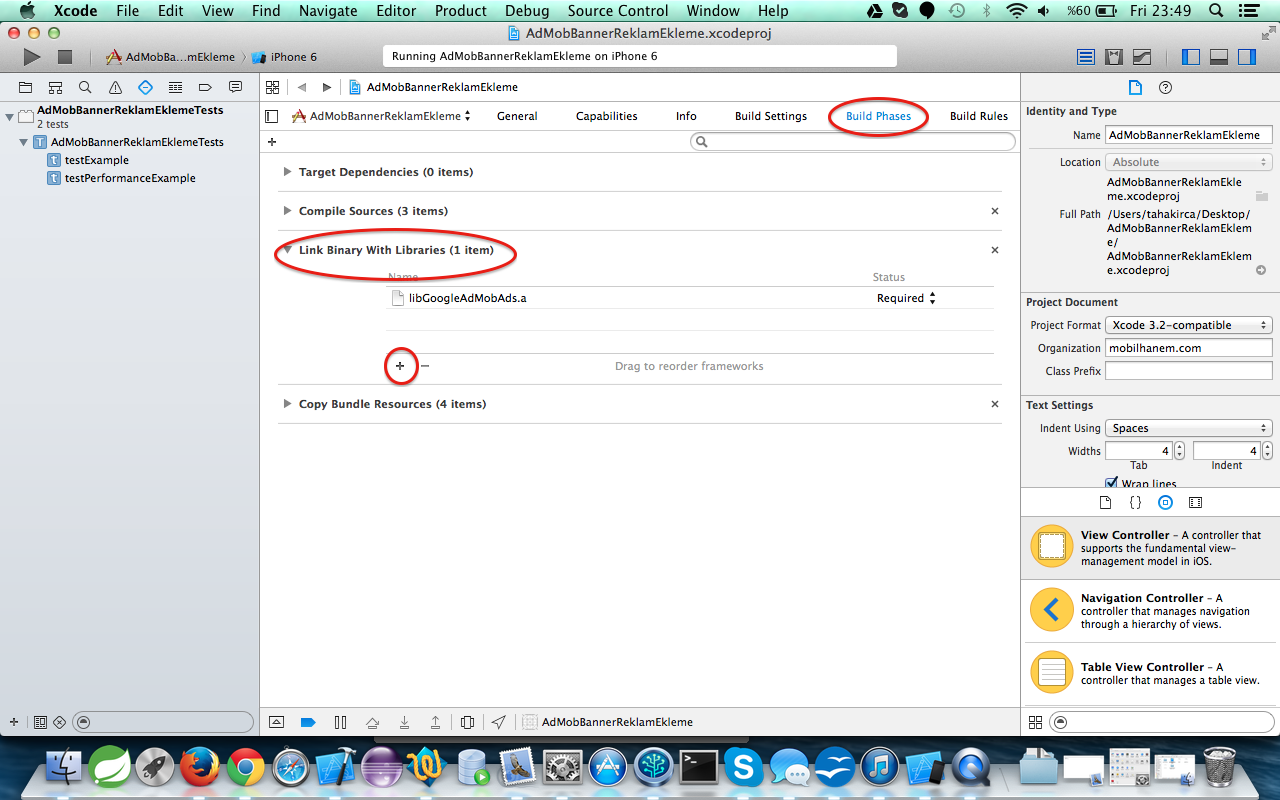Show the Quick Help inspector
Viewport: 1280px width, 800px height.
[1165, 87]
